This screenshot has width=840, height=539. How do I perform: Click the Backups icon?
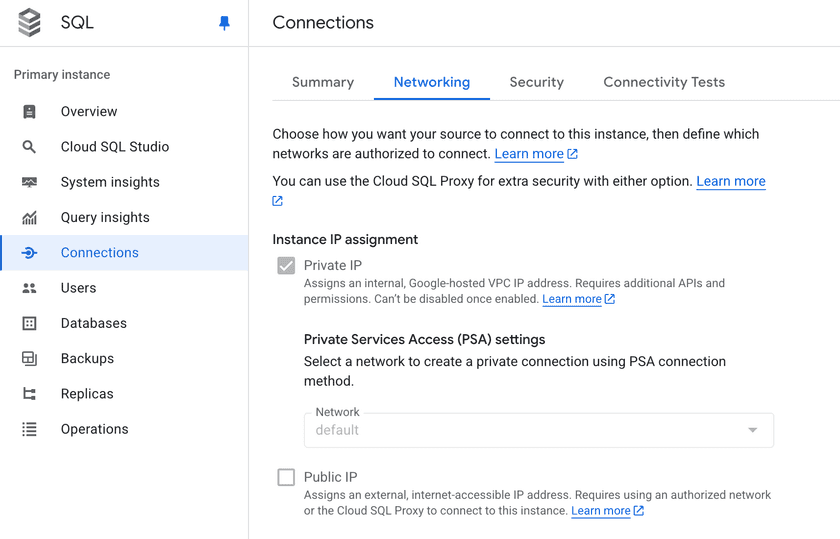click(29, 358)
